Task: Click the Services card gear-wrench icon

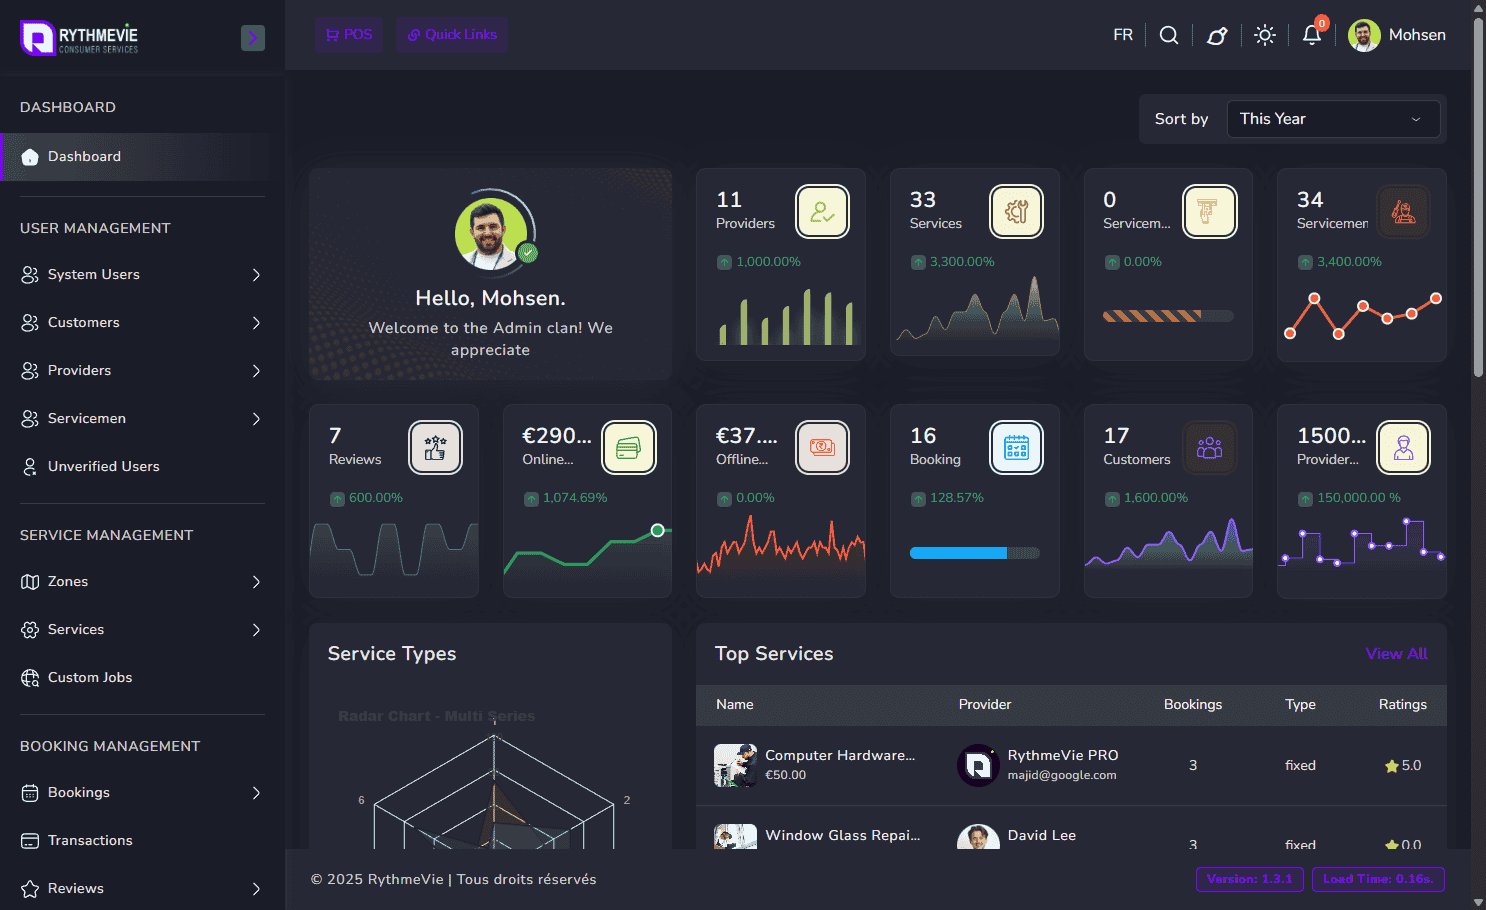Action: (x=1016, y=211)
